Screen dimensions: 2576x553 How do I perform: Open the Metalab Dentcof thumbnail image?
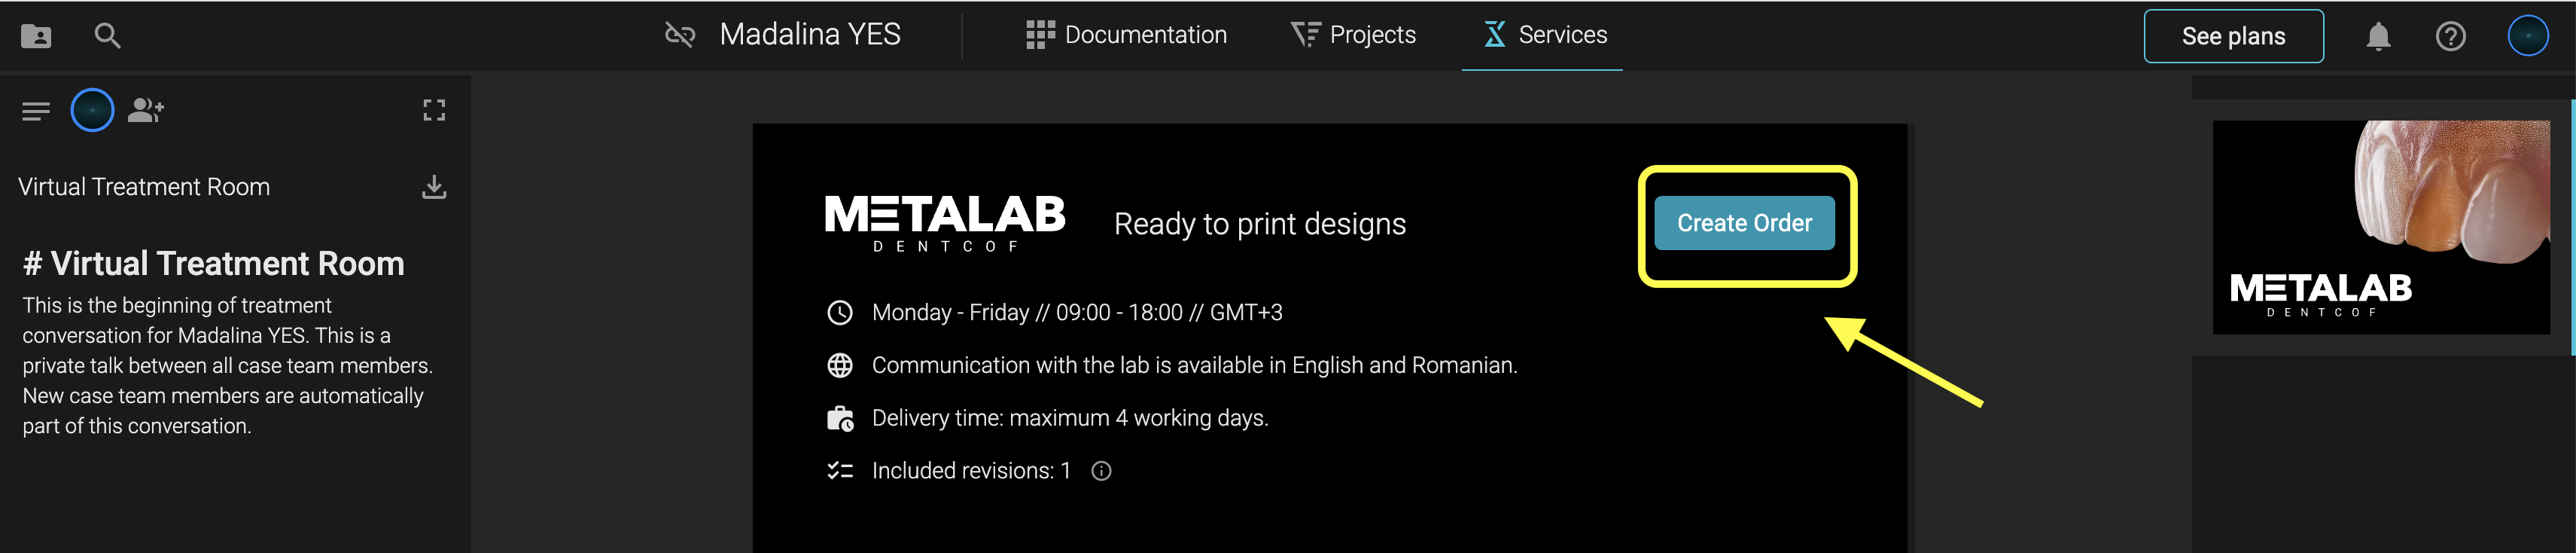click(x=2380, y=227)
